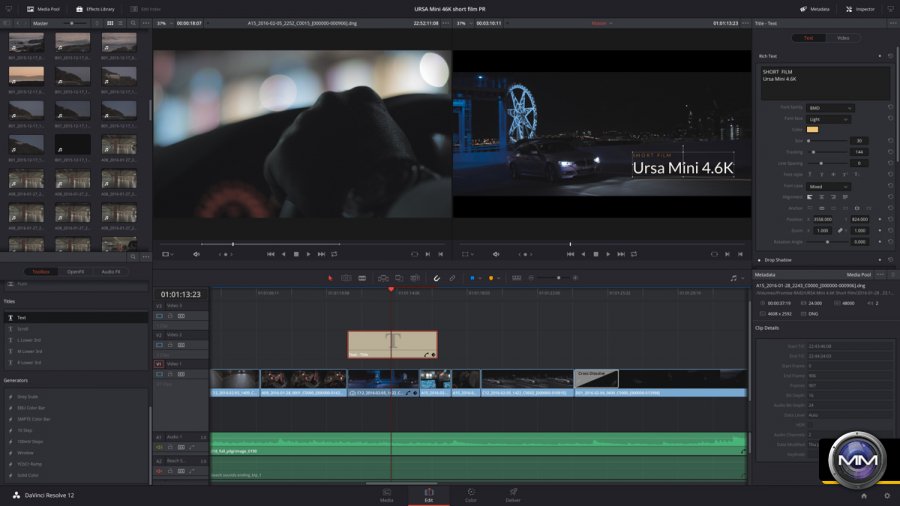Switch to the Audio FX tab

tap(111, 272)
